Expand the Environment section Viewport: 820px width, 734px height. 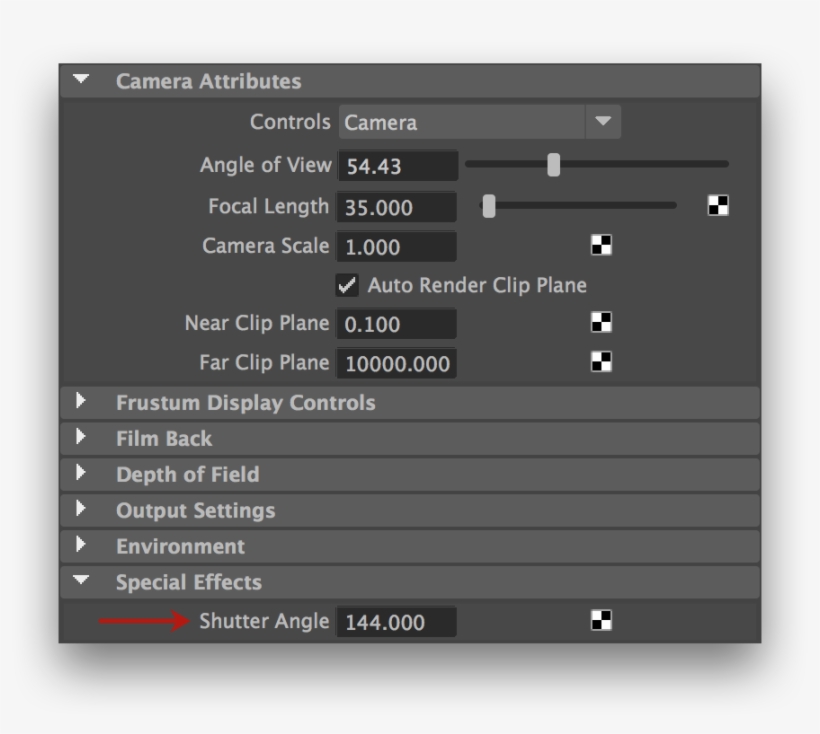click(82, 546)
